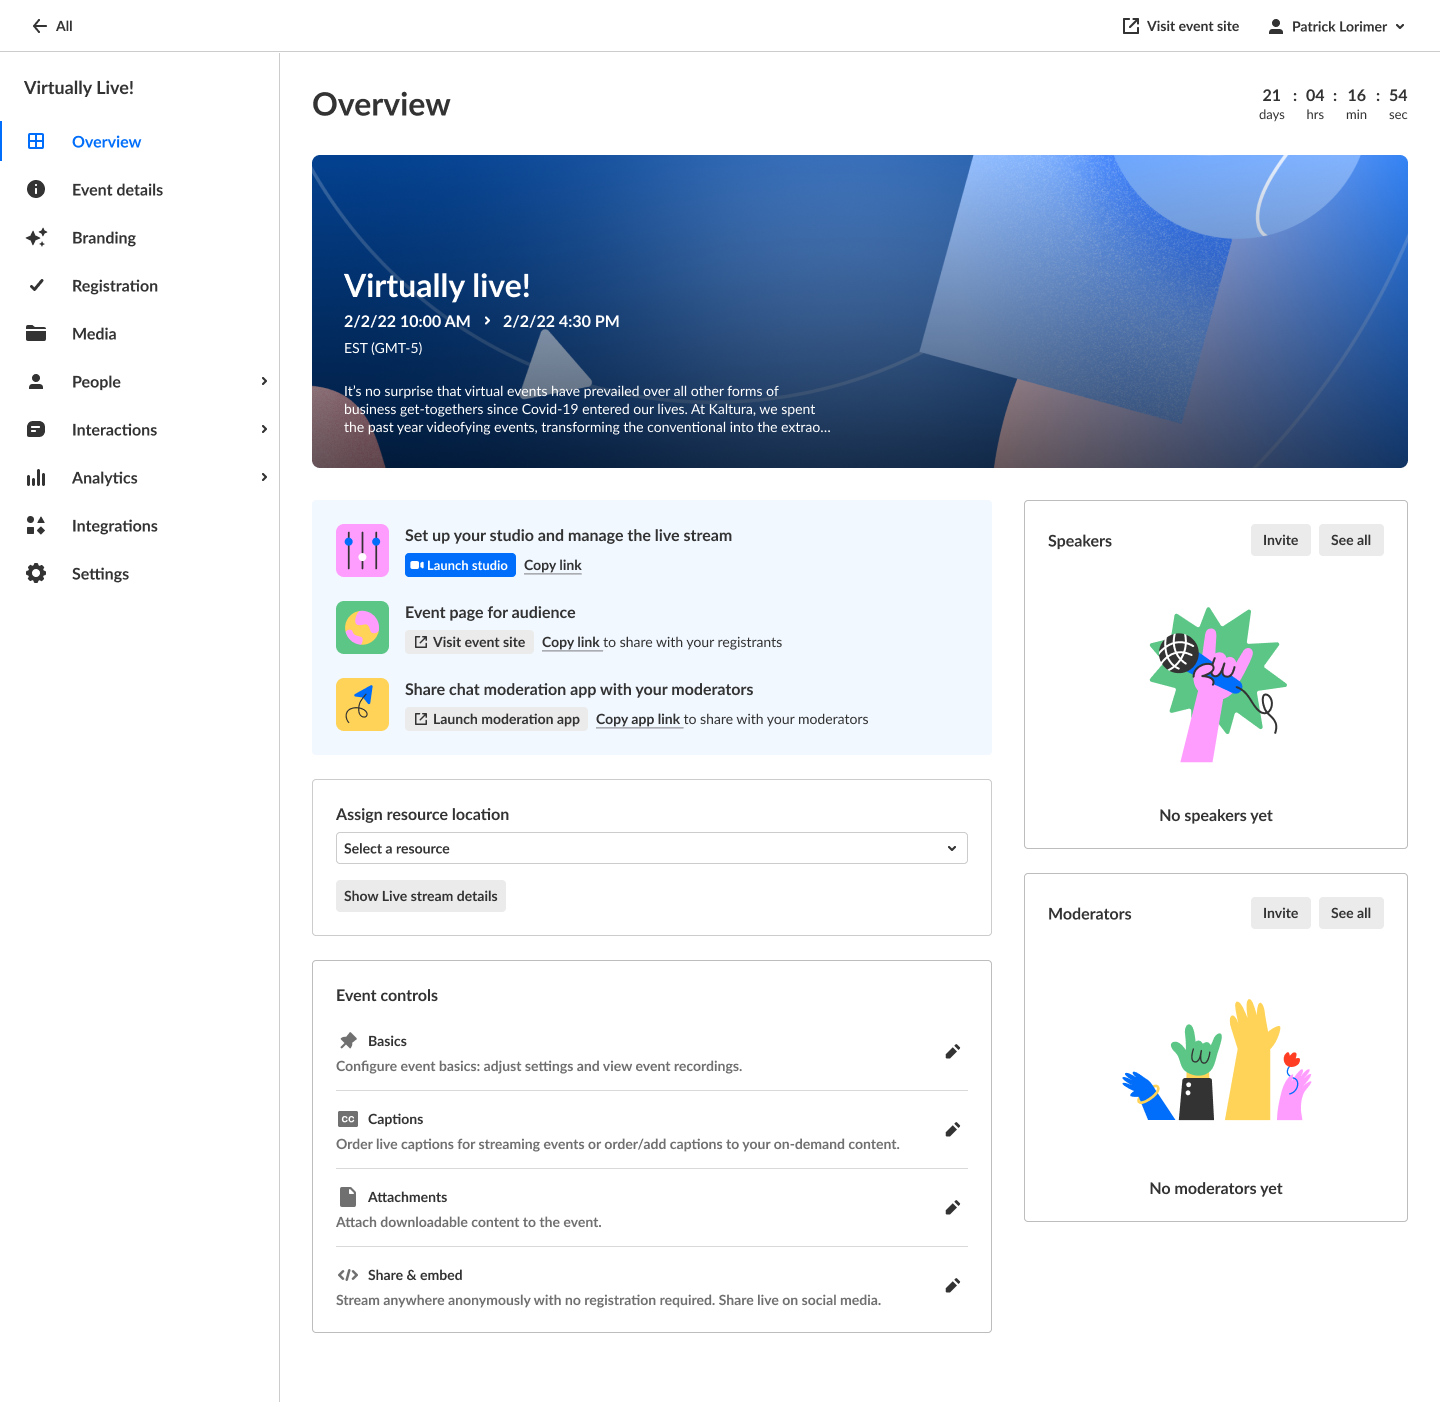1440x1402 pixels.
Task: Click the Share & embed code icon
Action: [x=348, y=1275]
